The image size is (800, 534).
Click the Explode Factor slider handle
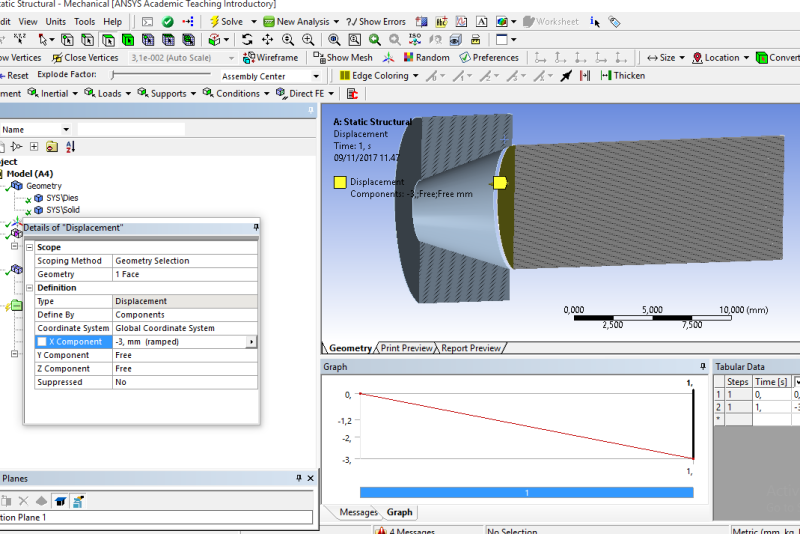(113, 75)
